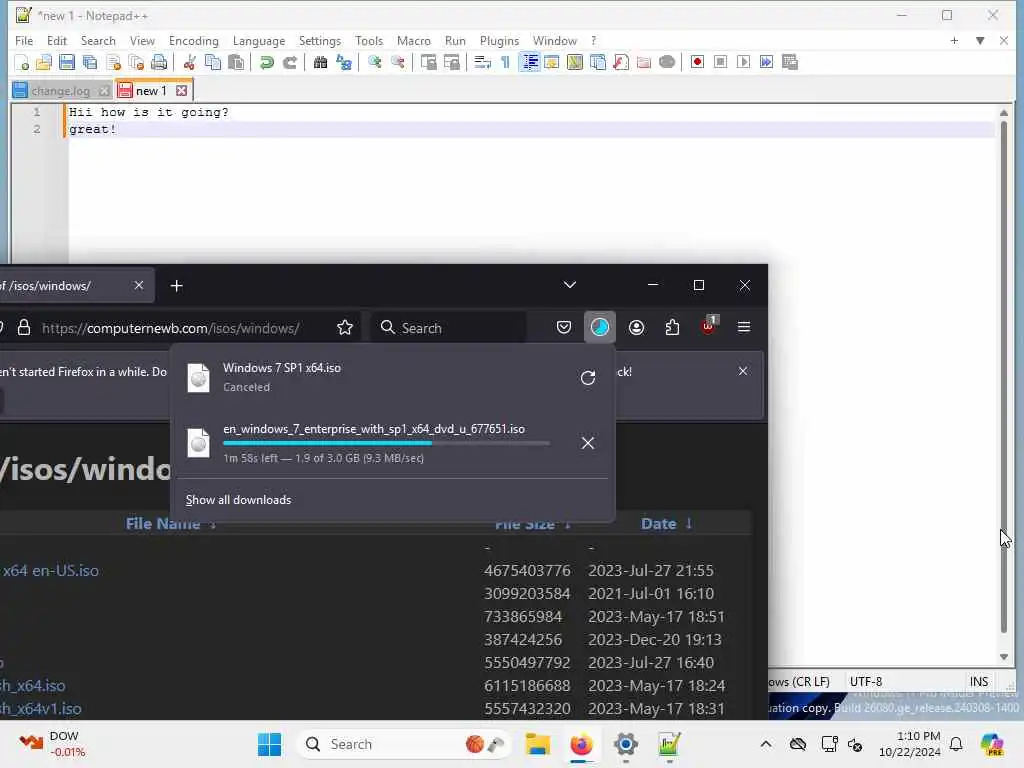The image size is (1024, 768).
Task: Start macro recording red dot button
Action: (x=697, y=62)
